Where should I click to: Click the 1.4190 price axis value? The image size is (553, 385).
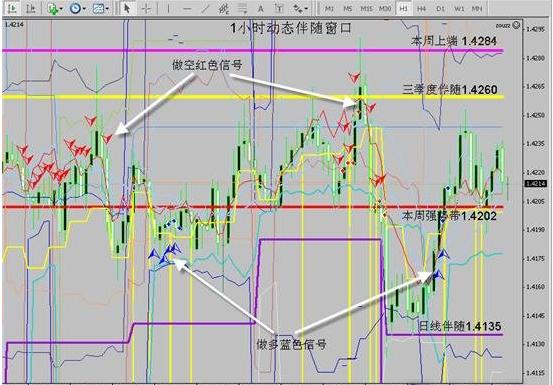(535, 230)
